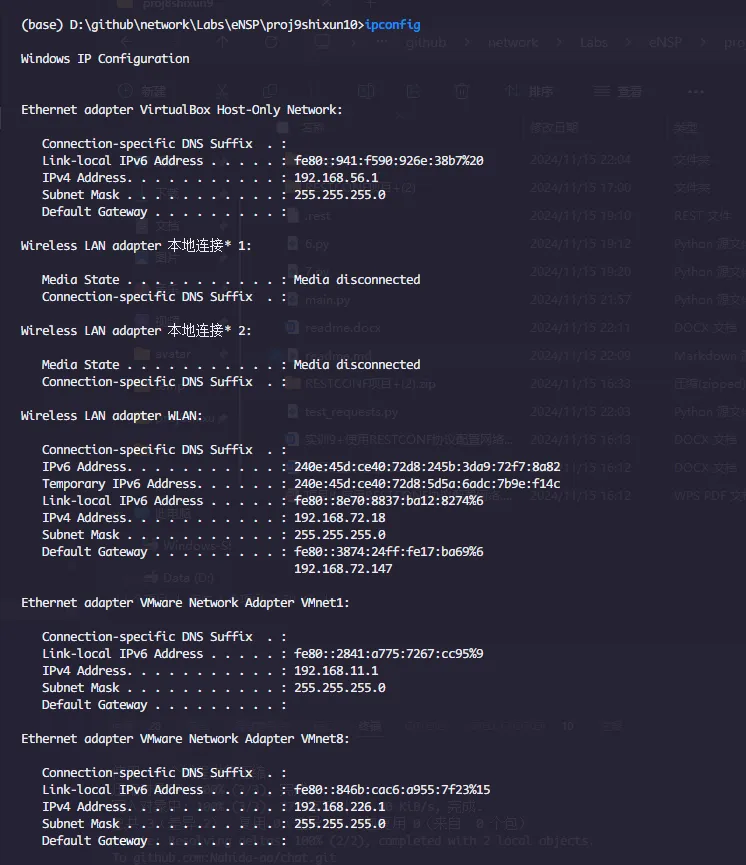This screenshot has height=865, width=746.
Task: Click the Wireless LAN adapter 本地连接* 2 heading
Action: tap(136, 330)
